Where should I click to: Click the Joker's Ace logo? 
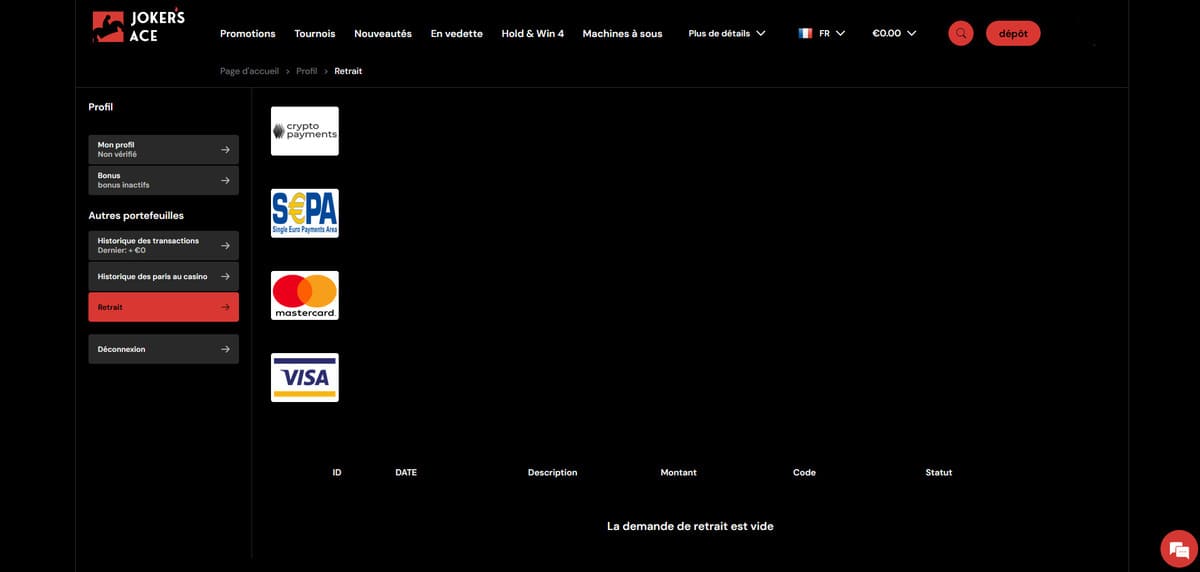pos(138,26)
